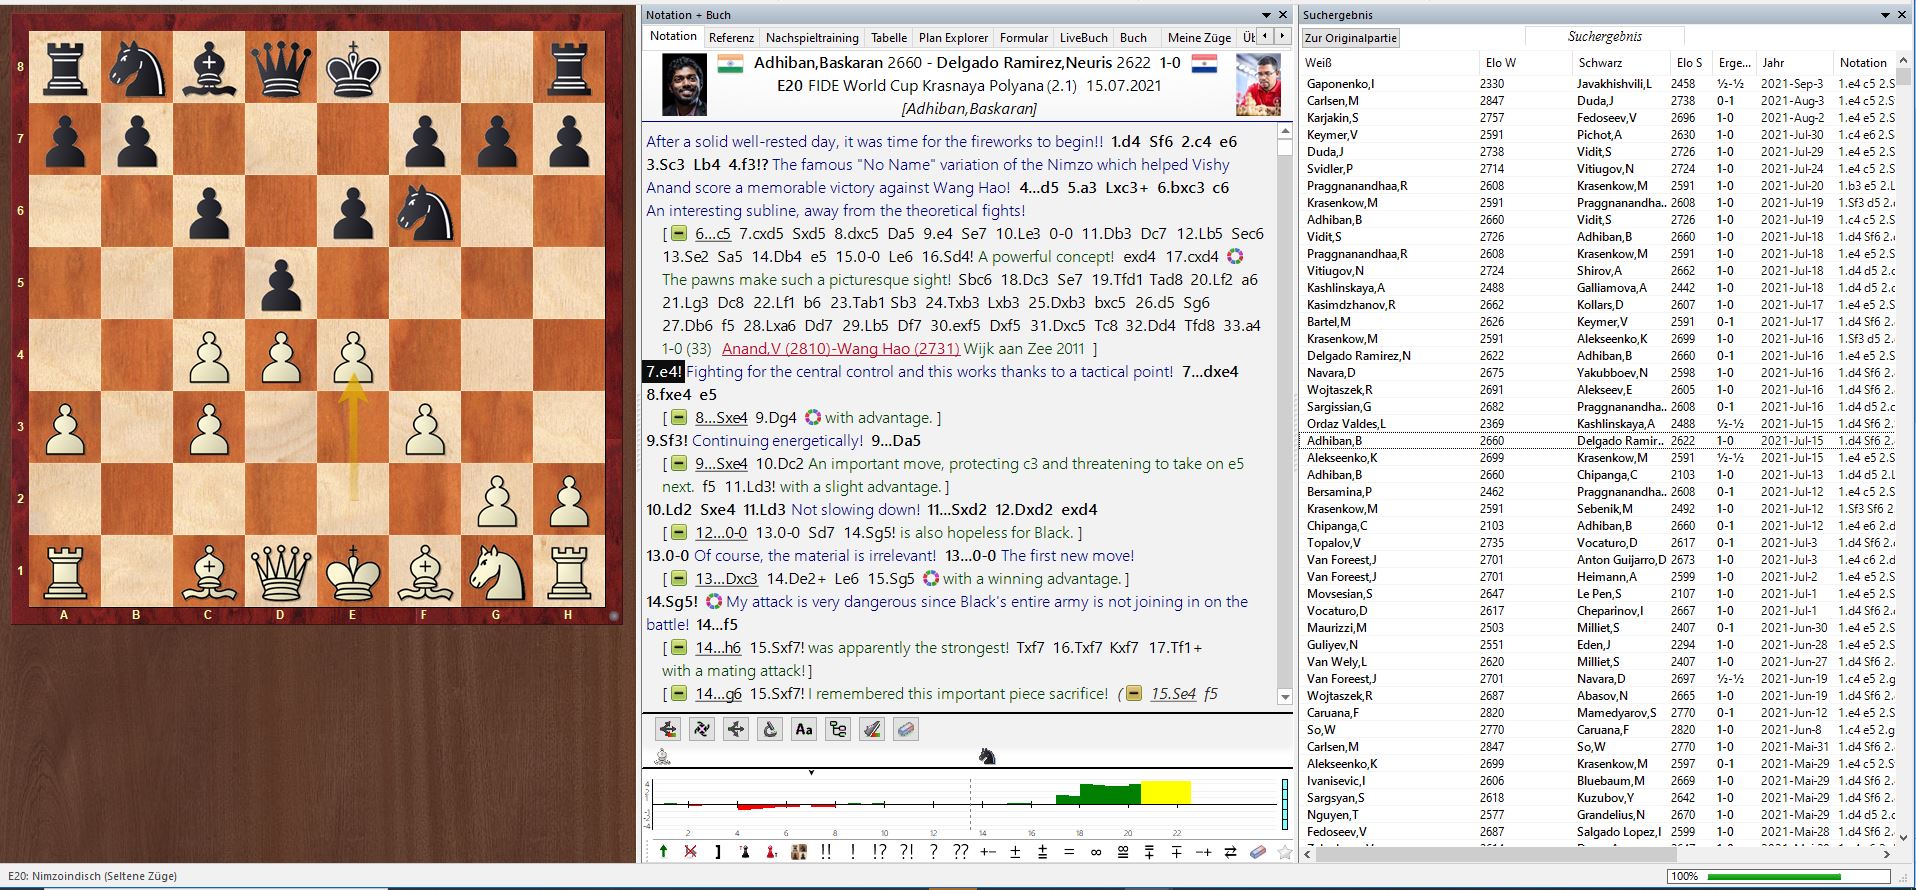Open the LiveBuch tab
Viewport: 1916px width, 890px height.
[x=1083, y=38]
